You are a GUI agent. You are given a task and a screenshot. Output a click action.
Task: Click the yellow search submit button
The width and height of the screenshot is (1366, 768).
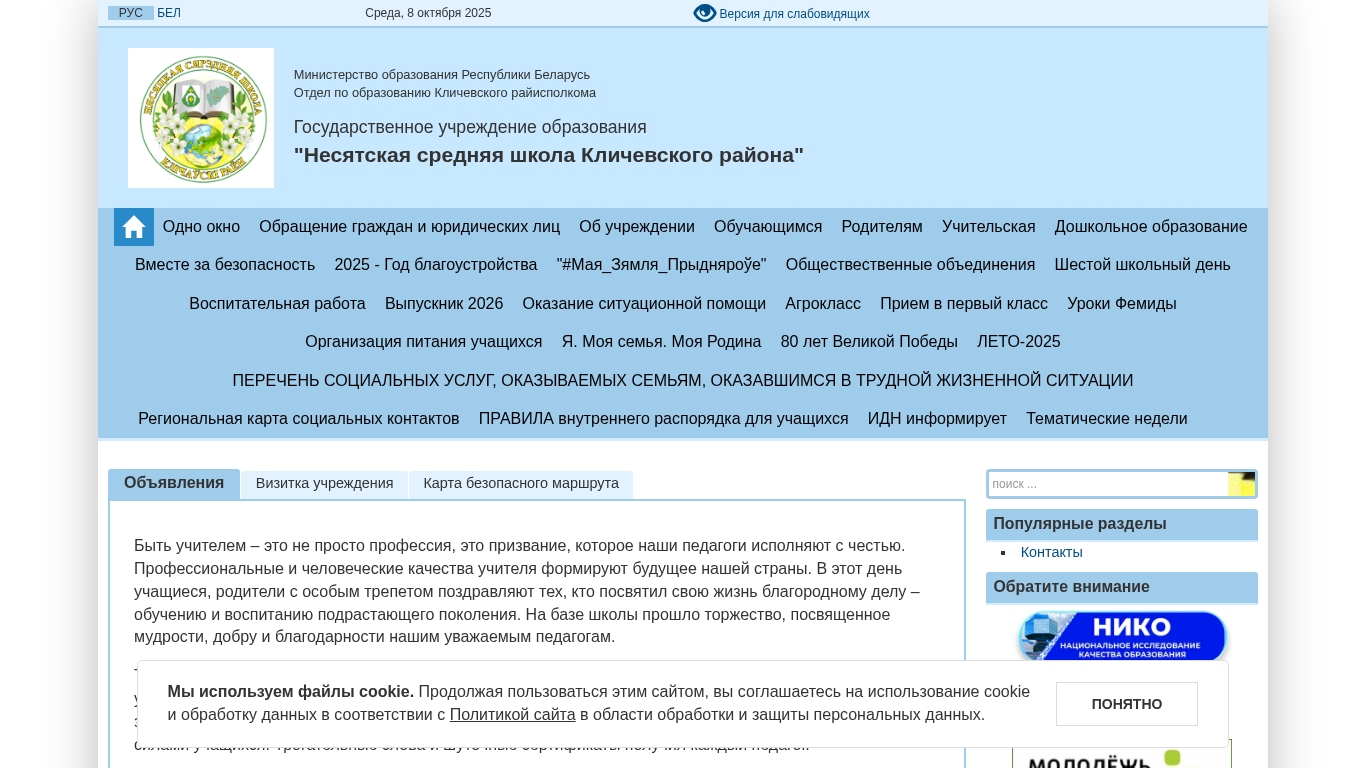1241,484
